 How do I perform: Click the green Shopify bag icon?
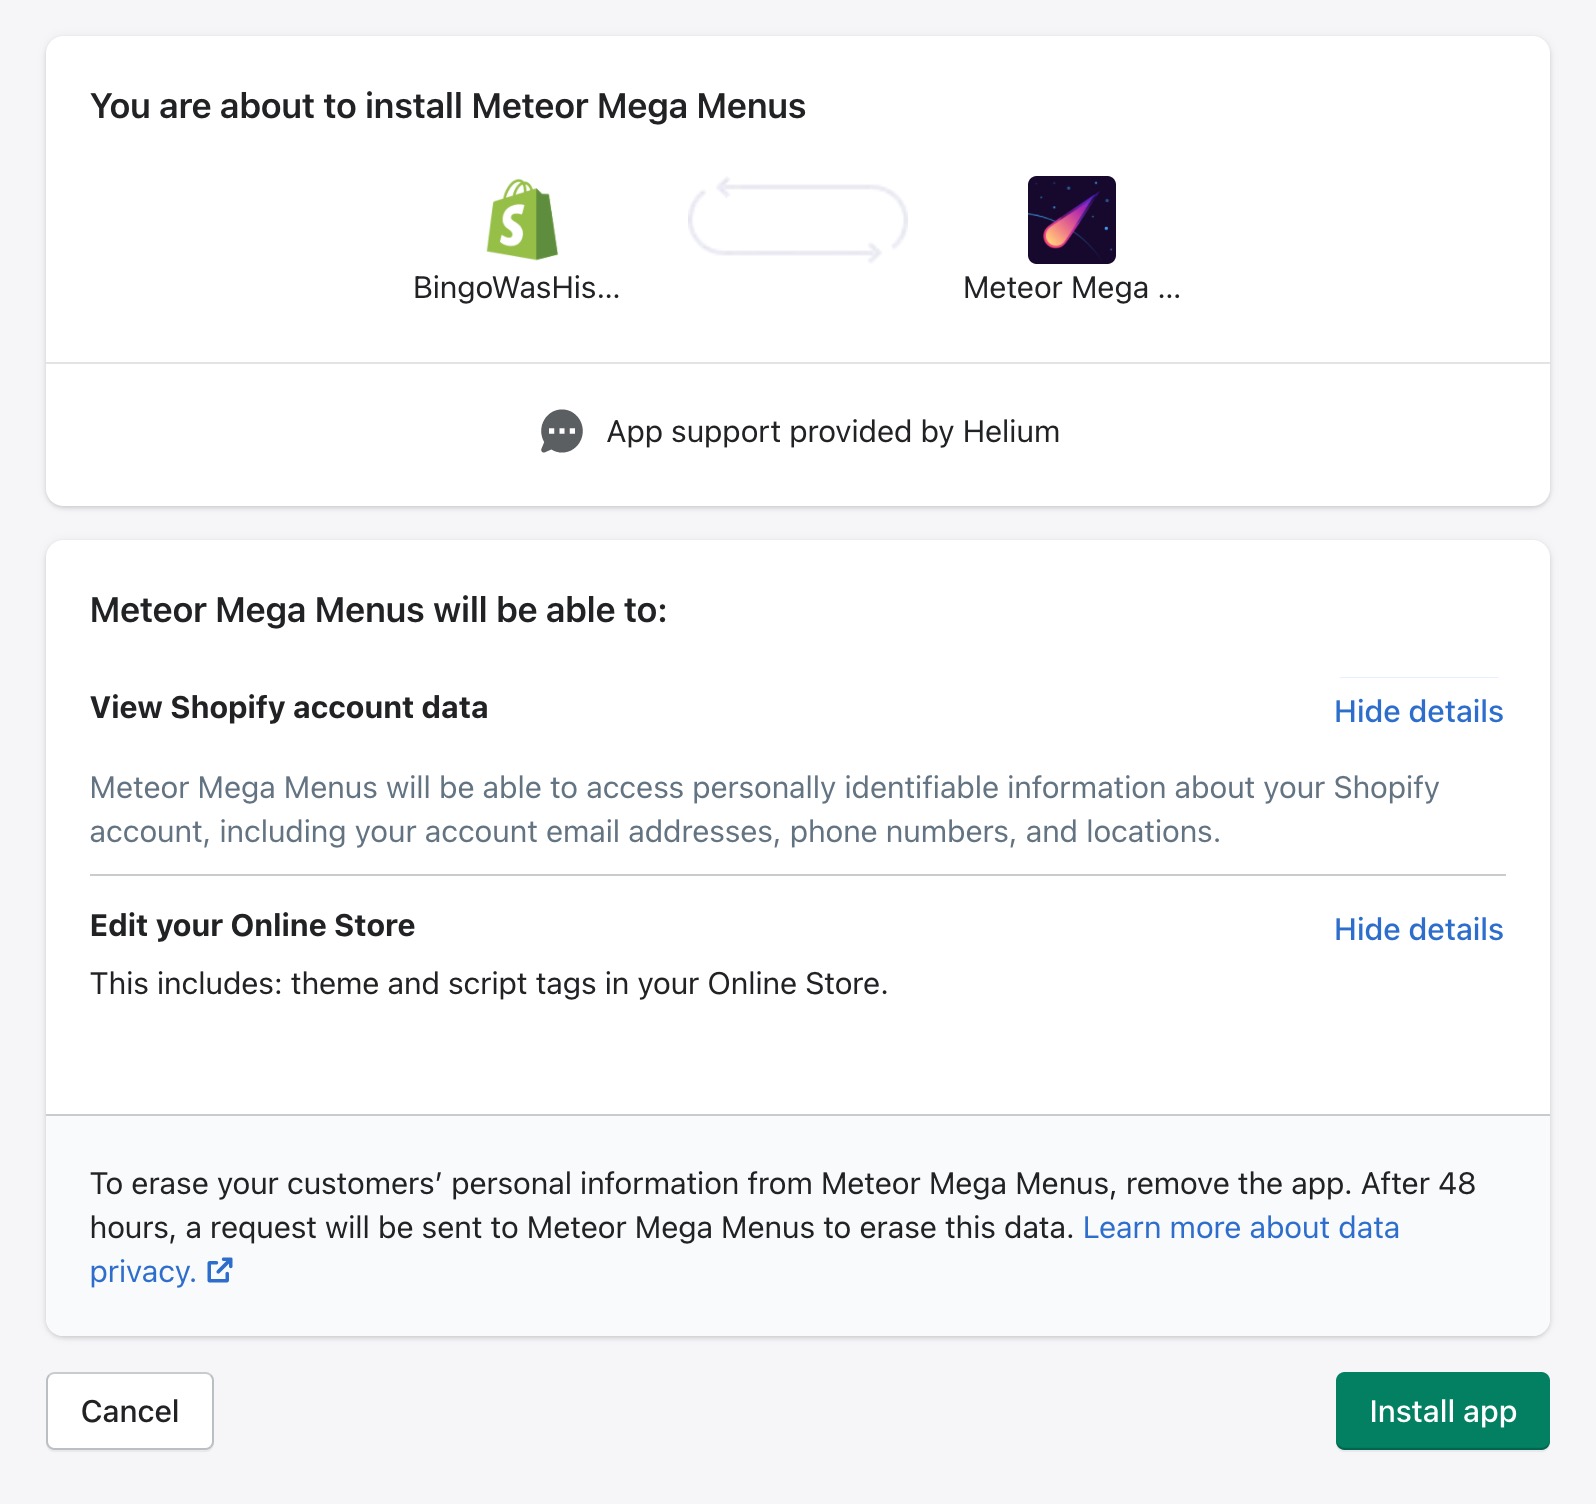pyautogui.click(x=522, y=220)
